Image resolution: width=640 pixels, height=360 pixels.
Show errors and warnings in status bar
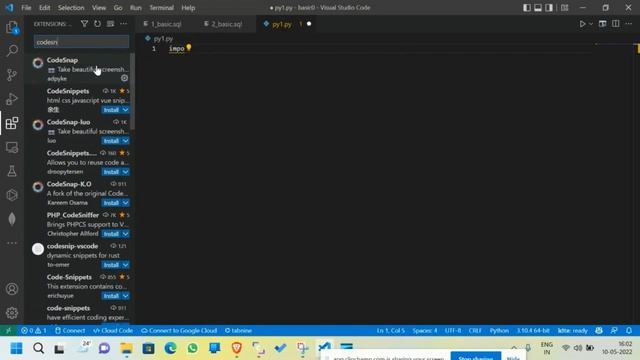coord(34,331)
